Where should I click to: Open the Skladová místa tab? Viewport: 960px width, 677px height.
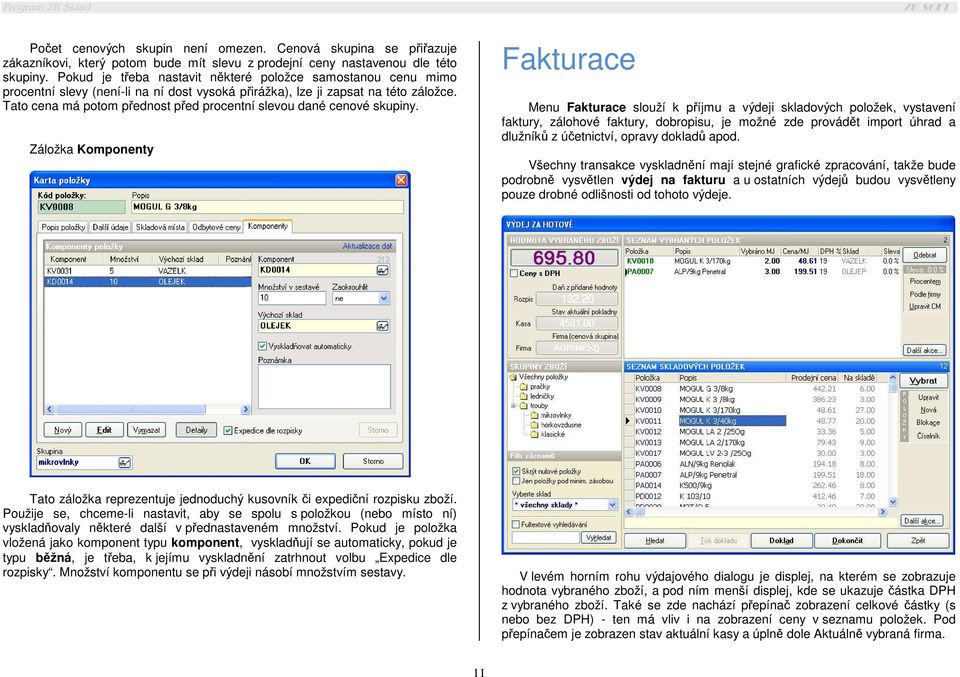[x=160, y=227]
